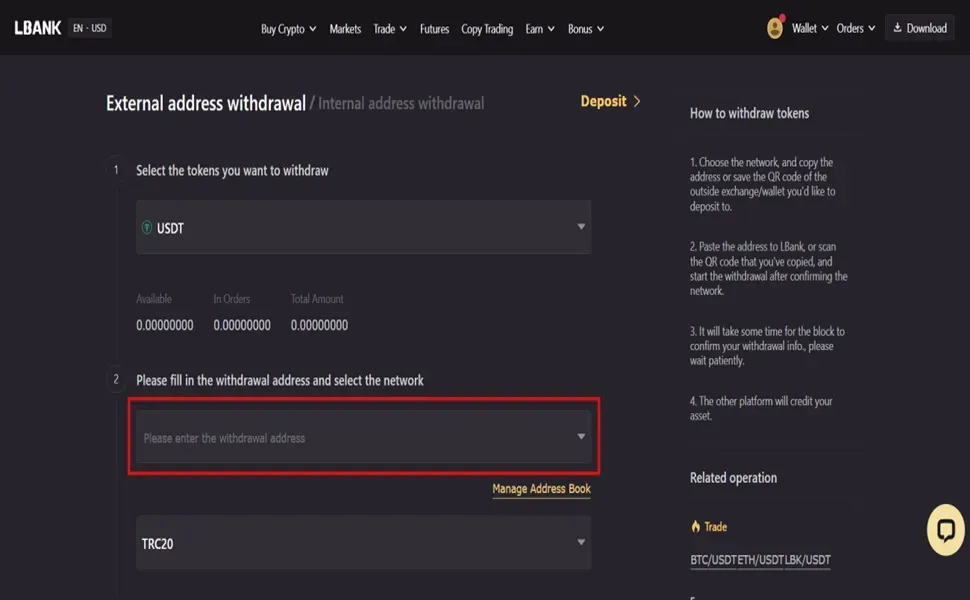
Task: Open the Buy Crypto dropdown
Action: click(288, 28)
